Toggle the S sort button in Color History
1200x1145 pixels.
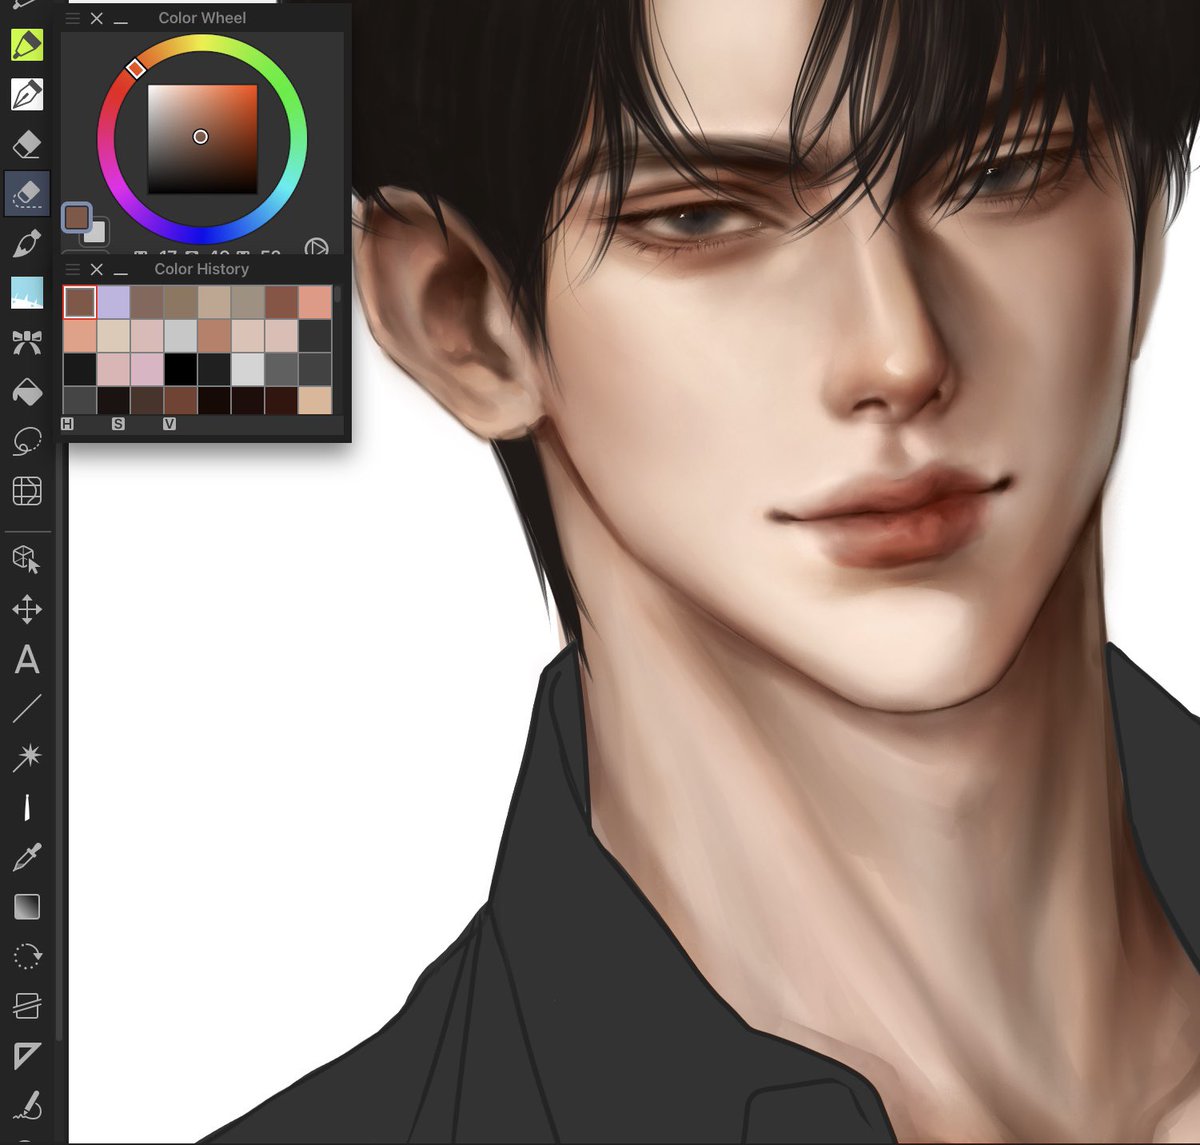[119, 423]
